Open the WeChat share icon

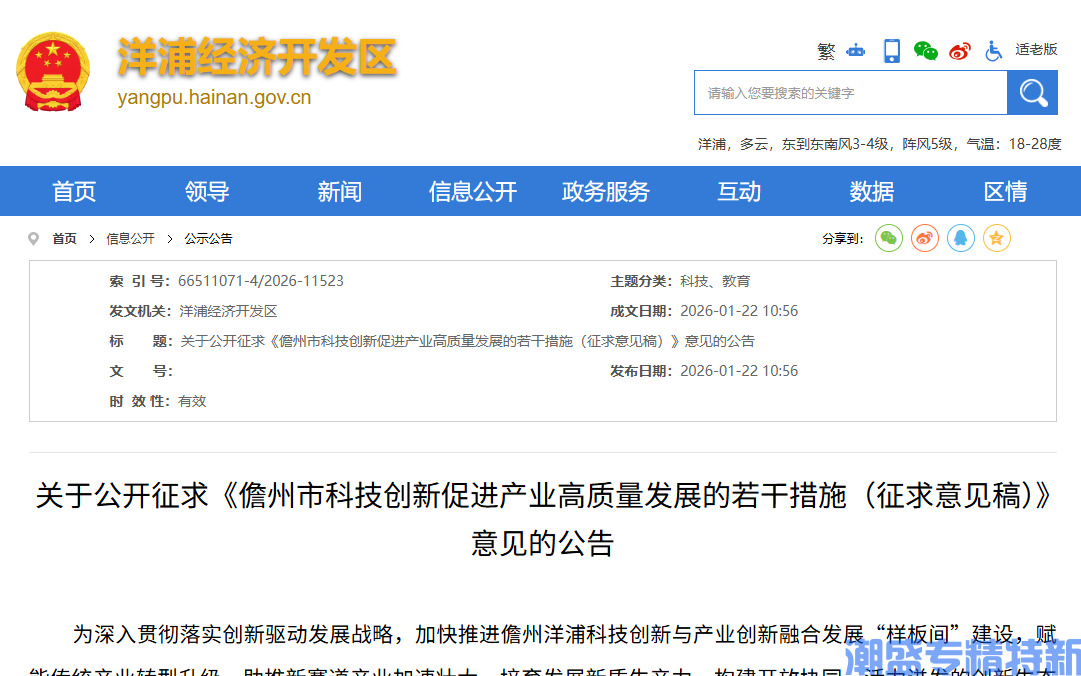[x=888, y=238]
